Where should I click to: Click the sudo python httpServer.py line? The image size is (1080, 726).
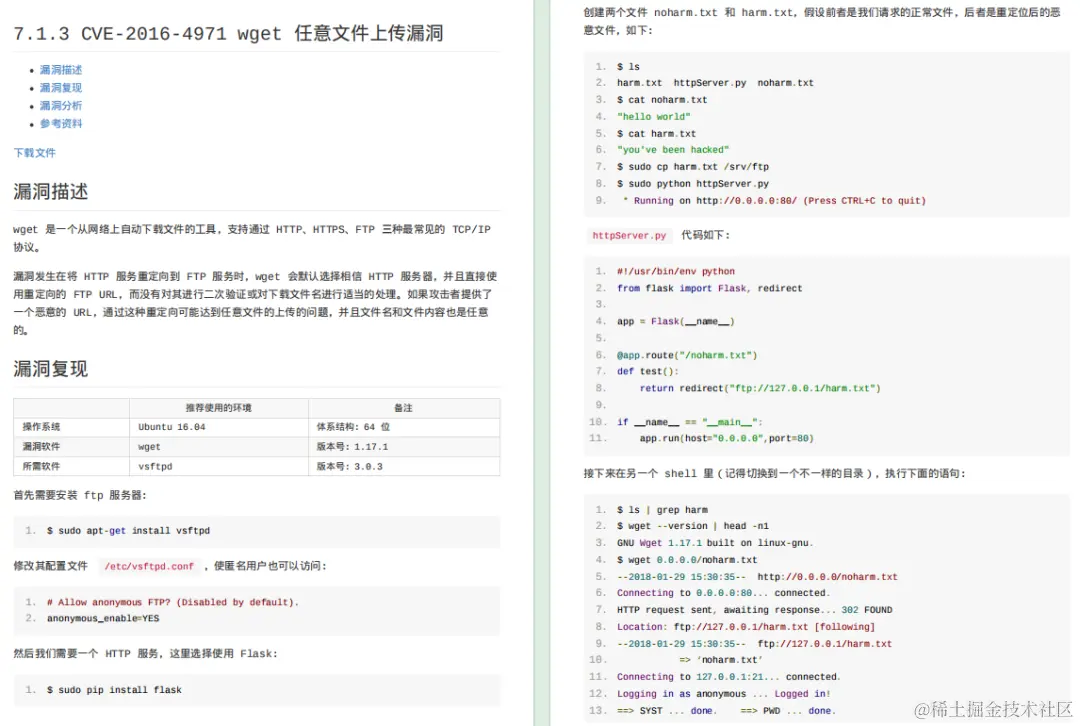point(693,184)
